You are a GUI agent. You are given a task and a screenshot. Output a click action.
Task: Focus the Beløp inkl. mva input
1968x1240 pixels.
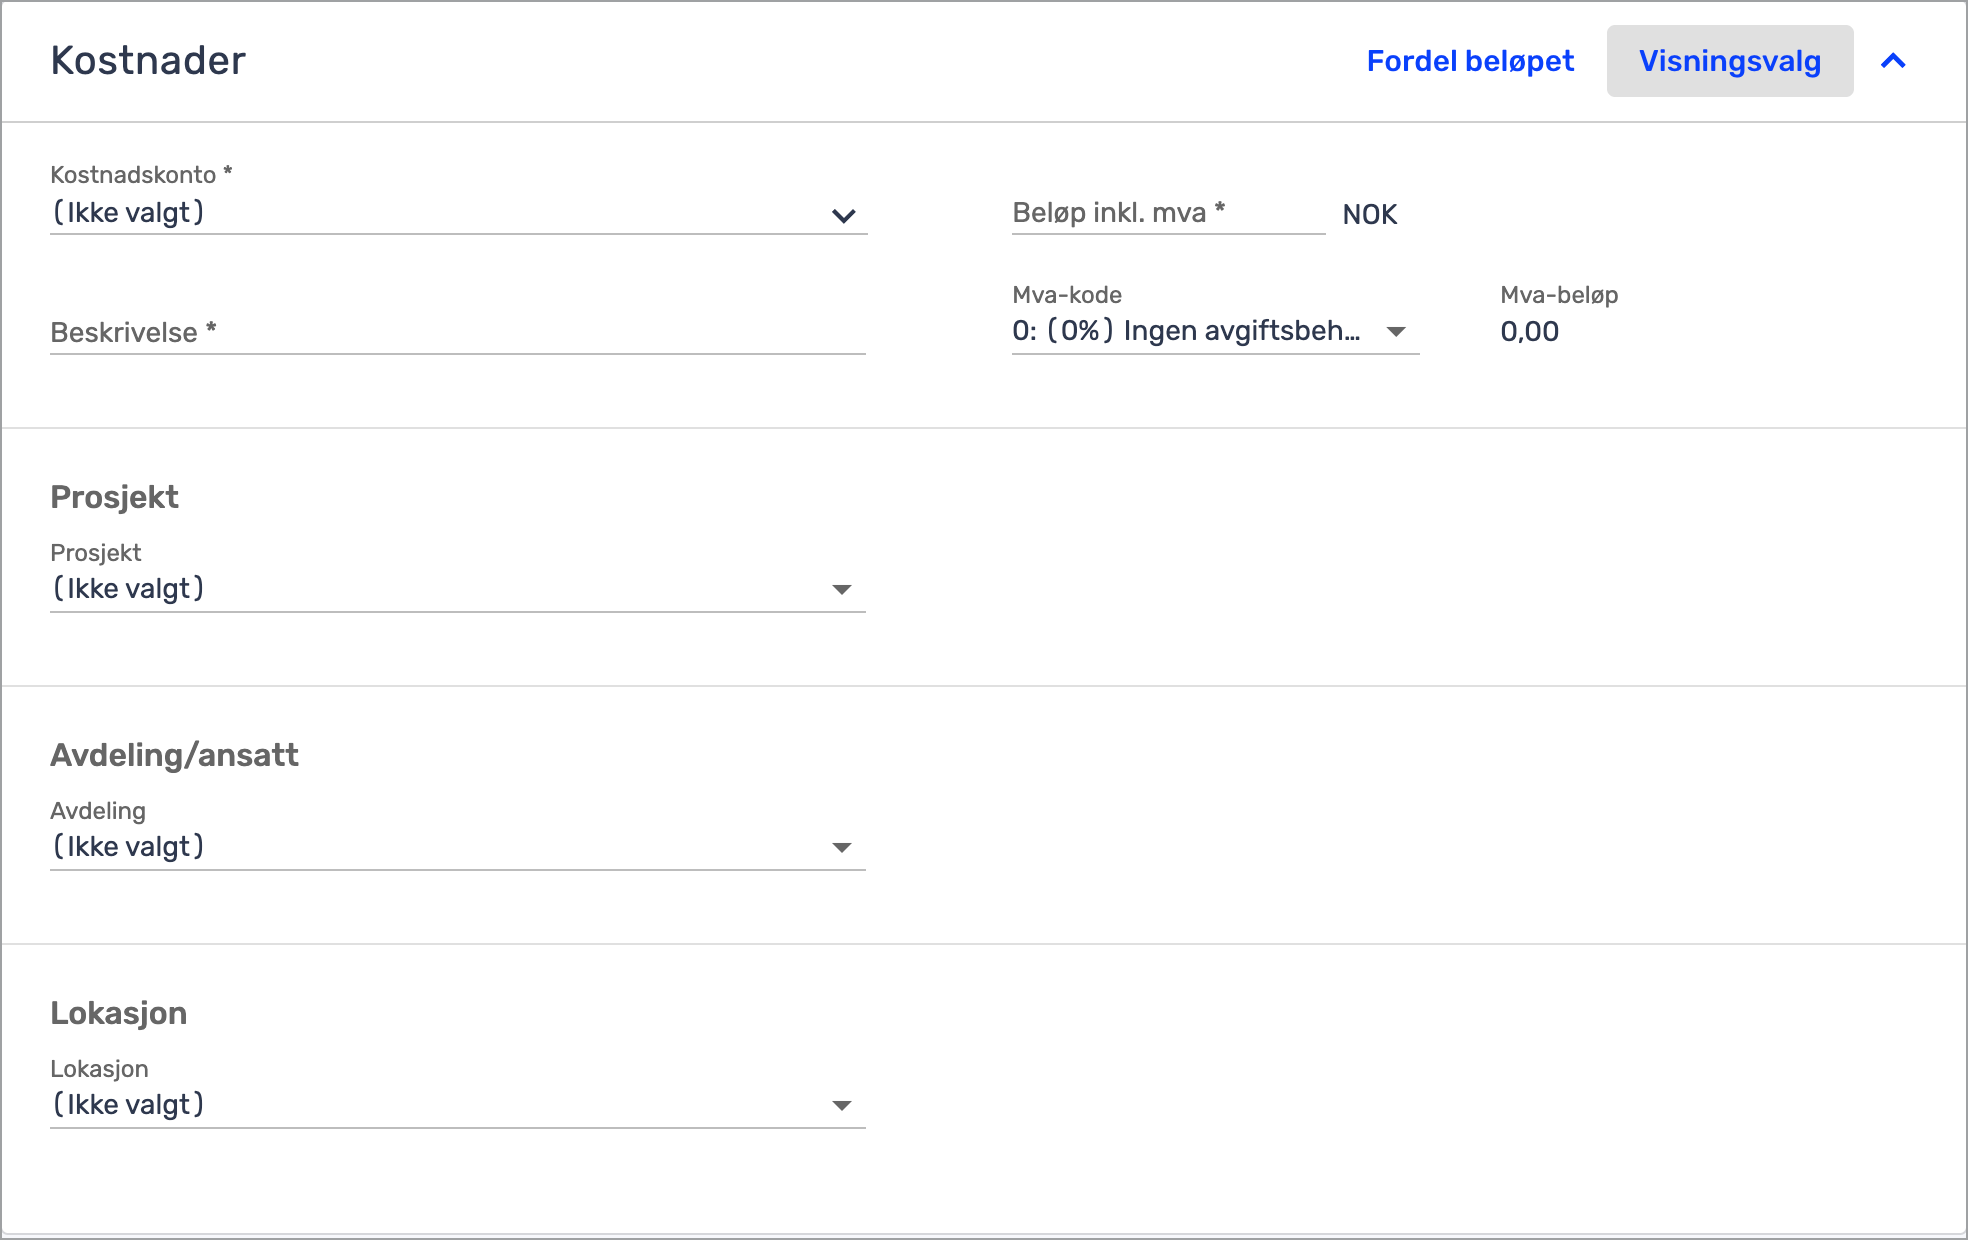pyautogui.click(x=1166, y=213)
